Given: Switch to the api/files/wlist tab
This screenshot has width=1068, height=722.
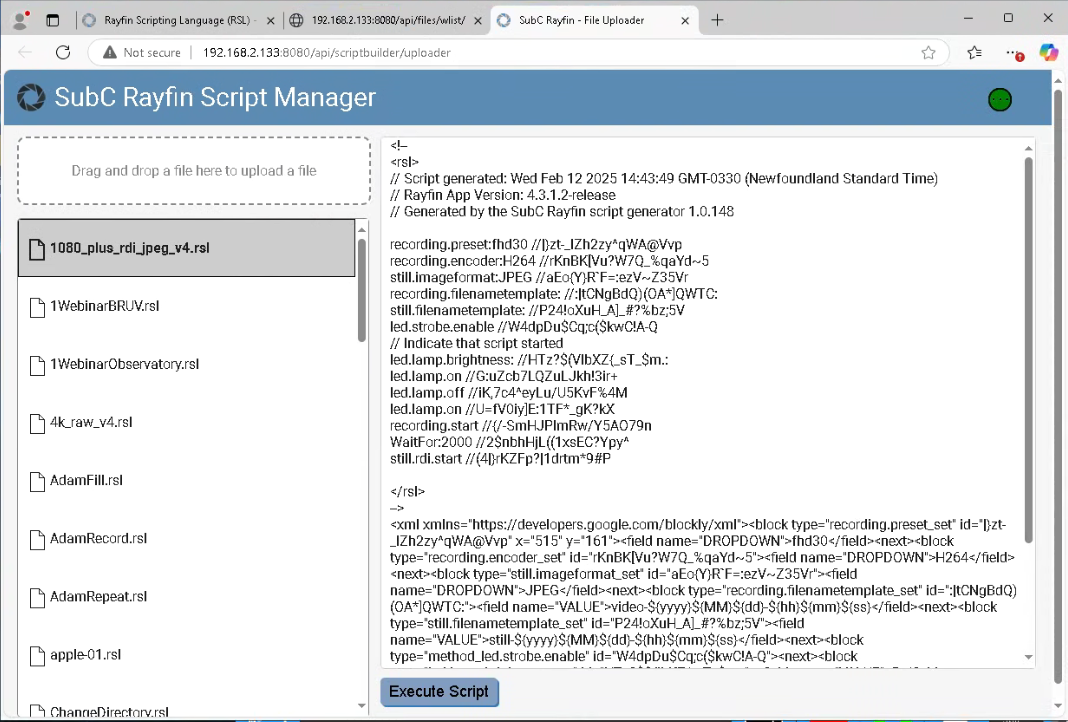Looking at the screenshot, I should click(x=378, y=20).
